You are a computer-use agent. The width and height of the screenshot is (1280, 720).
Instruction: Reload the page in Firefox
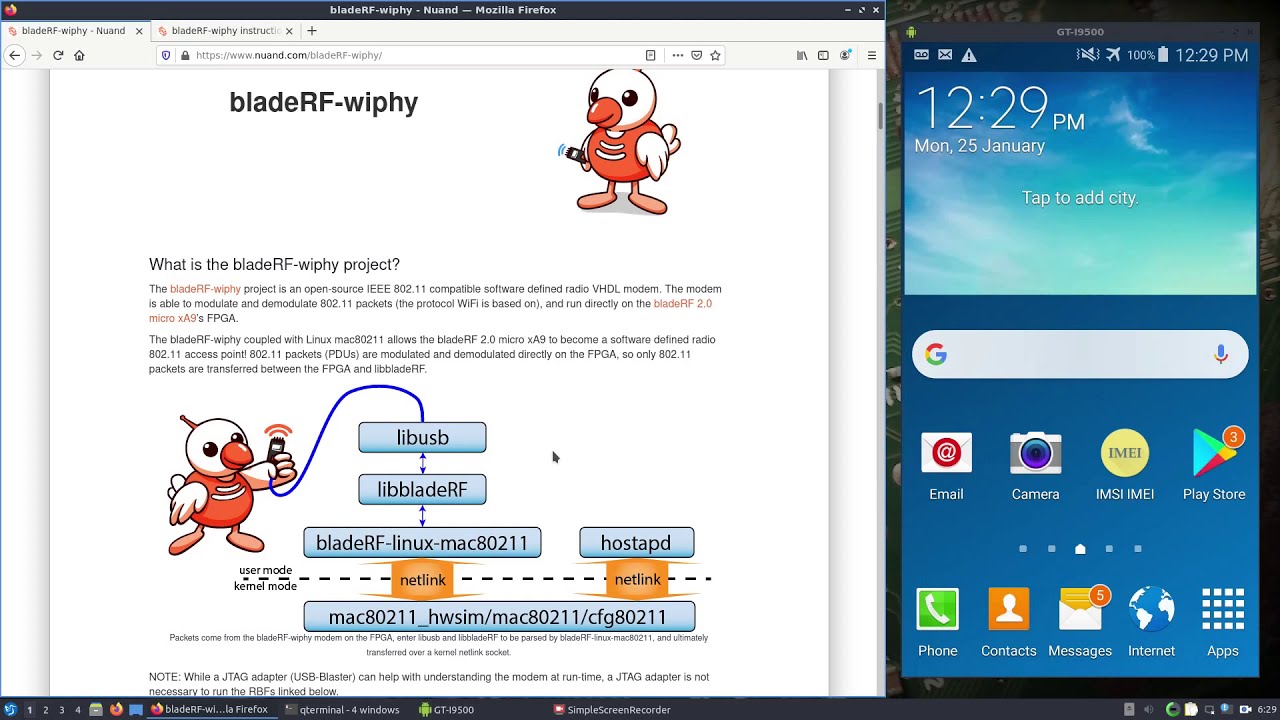(58, 55)
